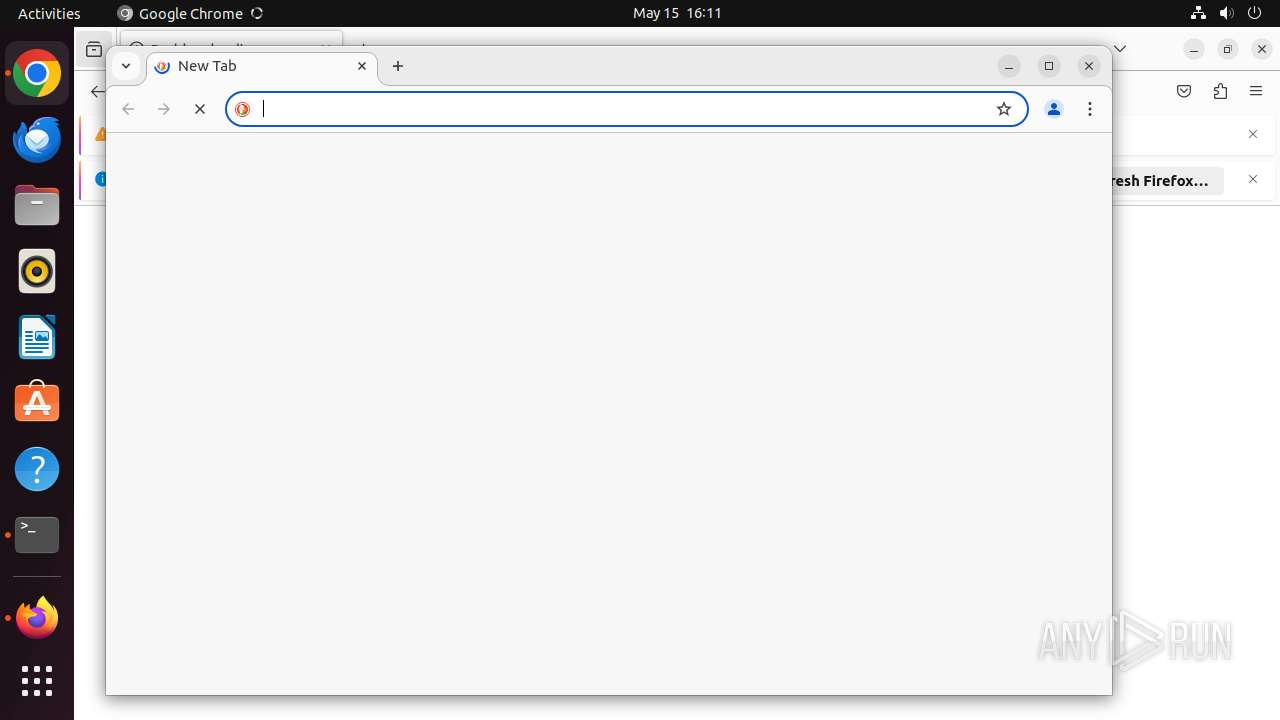Close the Chrome window
The width and height of the screenshot is (1280, 720).
coord(1089,66)
